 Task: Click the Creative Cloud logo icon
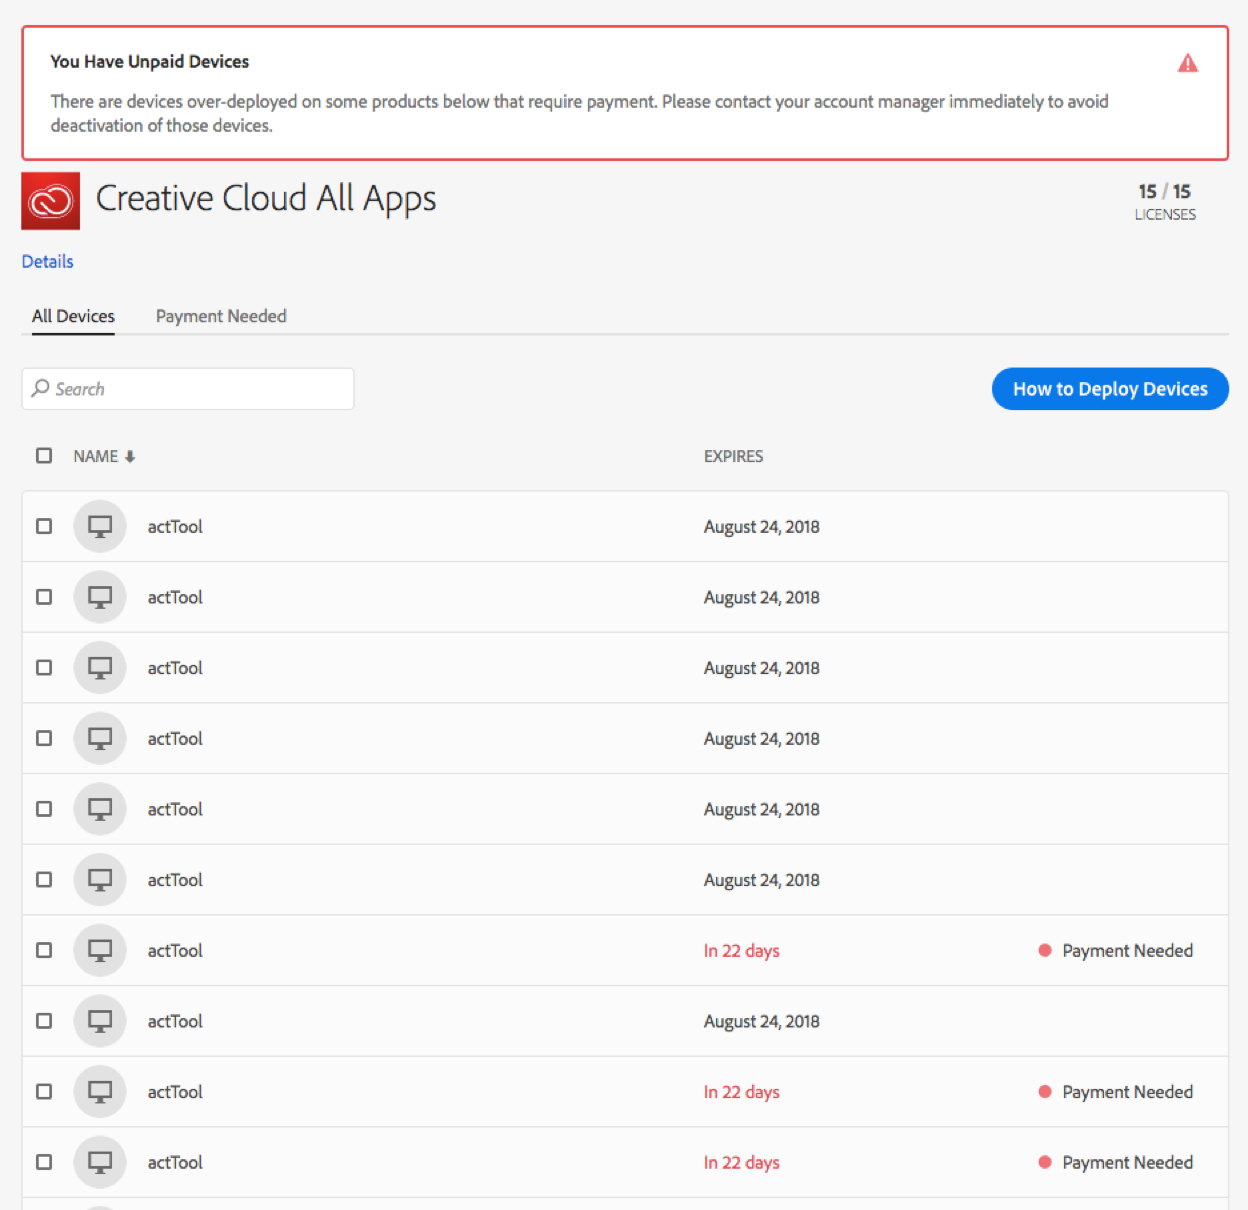(x=51, y=201)
